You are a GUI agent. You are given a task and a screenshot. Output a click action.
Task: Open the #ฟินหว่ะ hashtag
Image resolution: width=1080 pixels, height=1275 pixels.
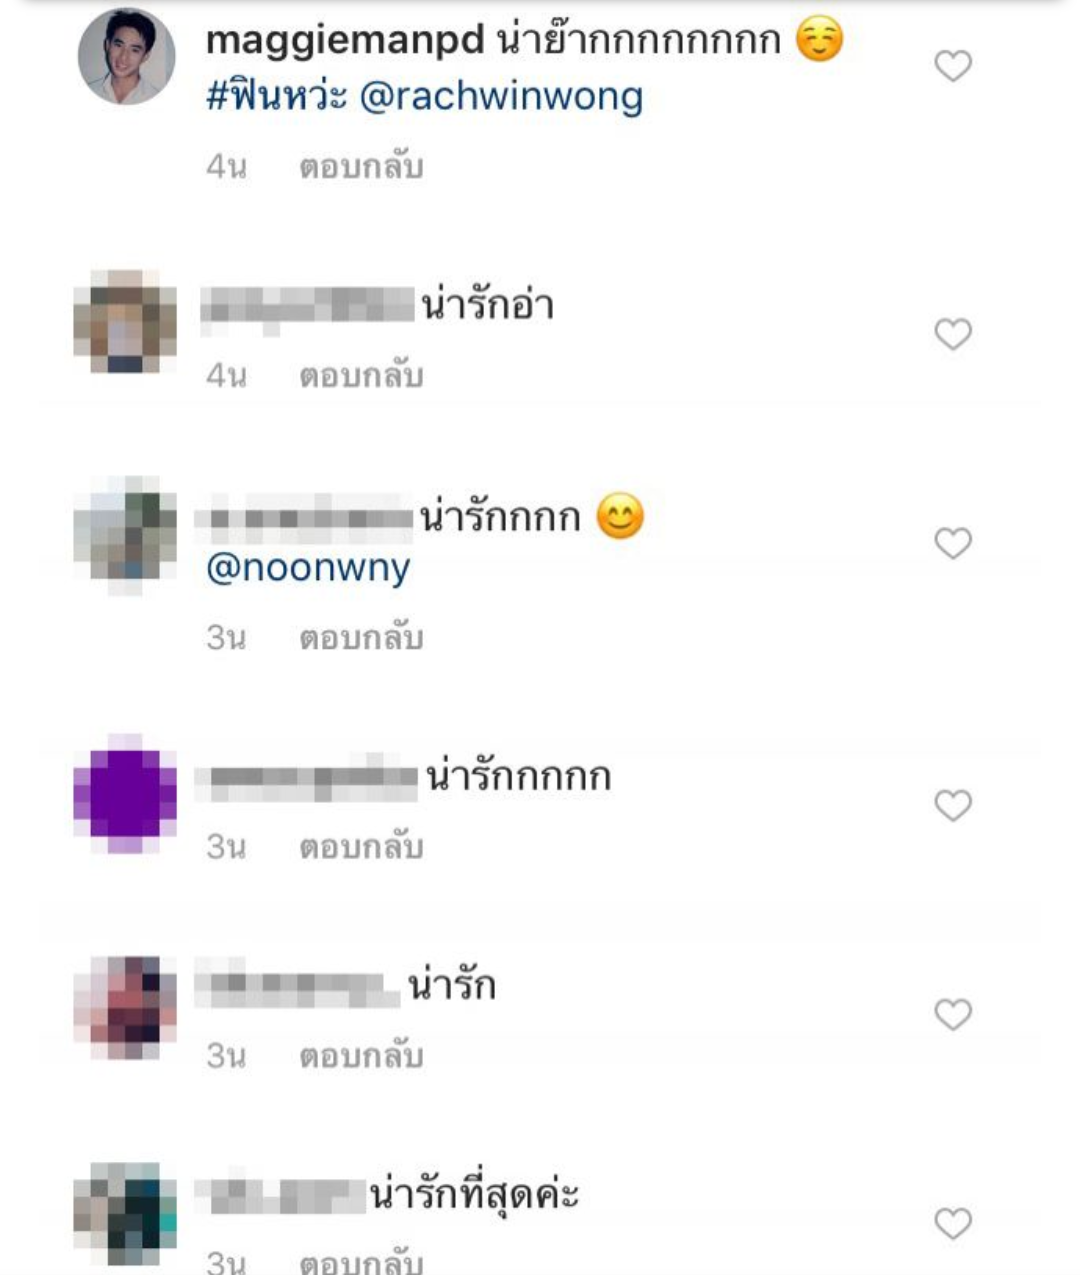click(276, 97)
